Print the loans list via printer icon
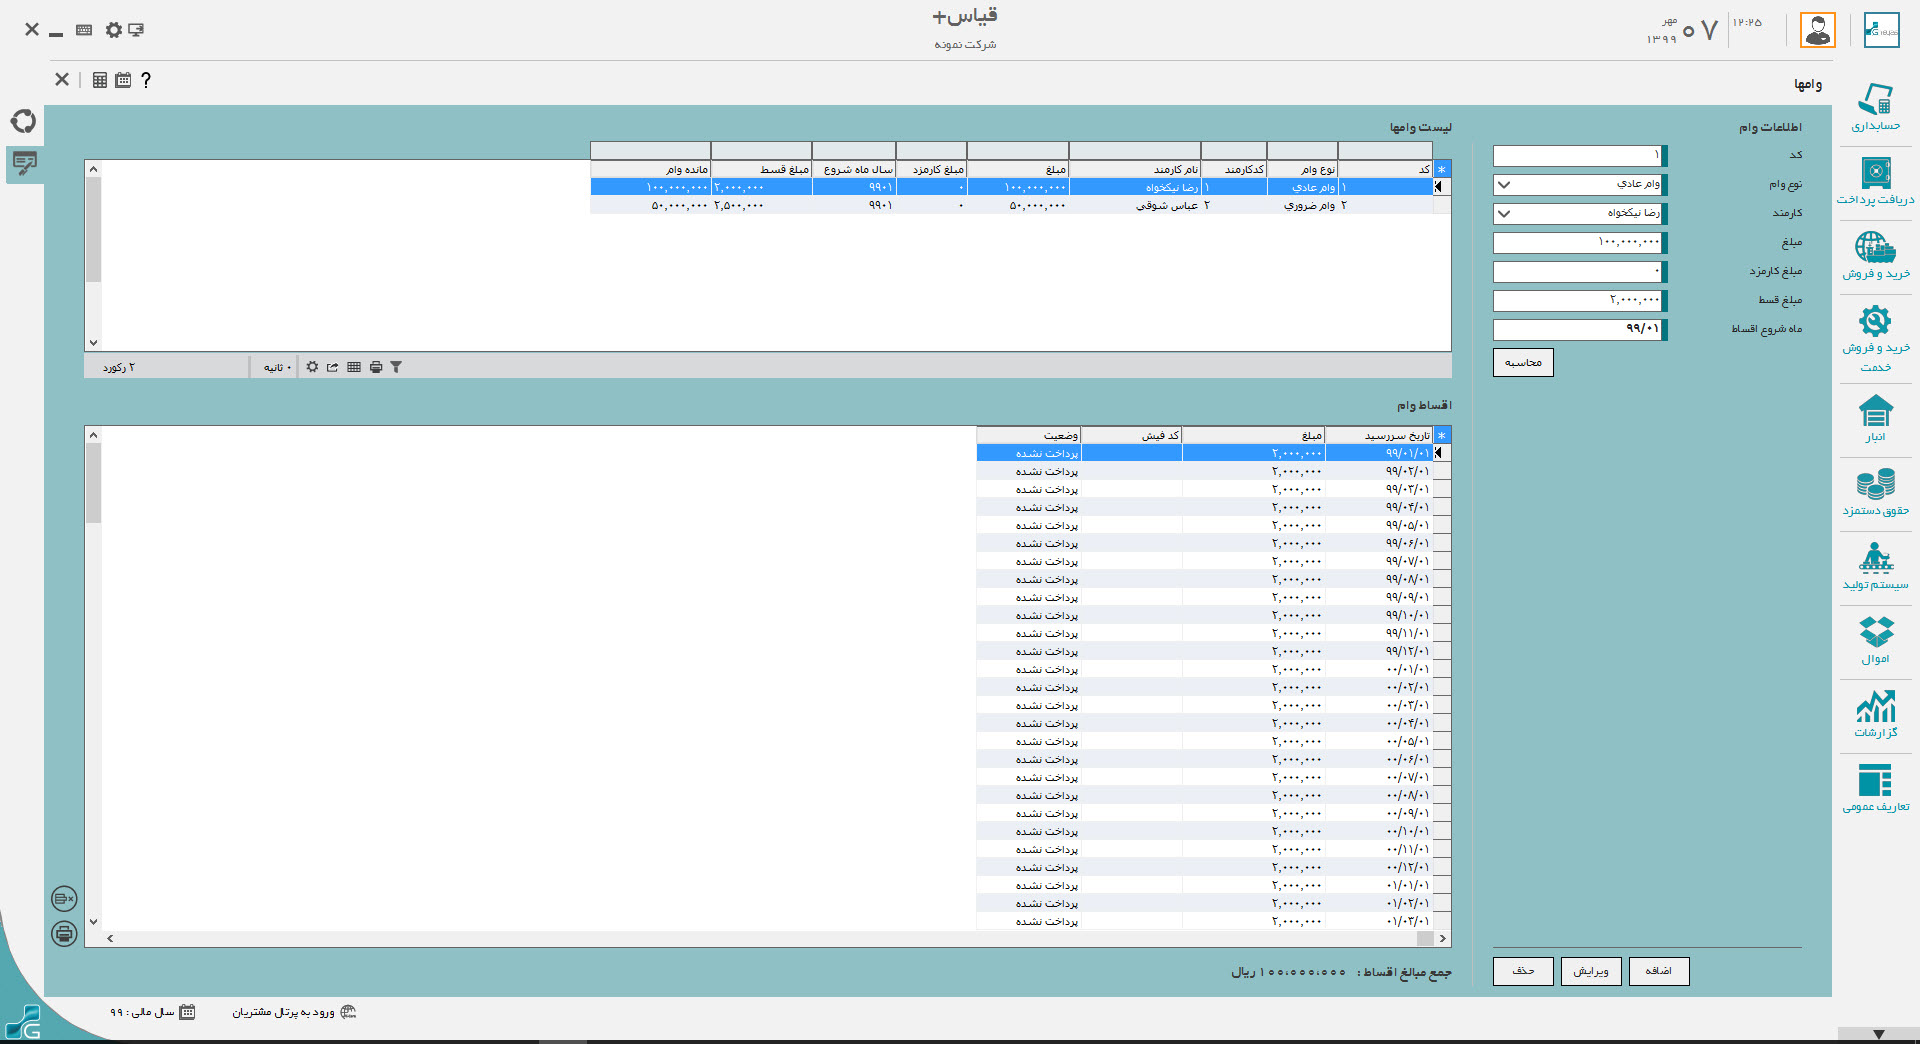The image size is (1920, 1044). 376,367
